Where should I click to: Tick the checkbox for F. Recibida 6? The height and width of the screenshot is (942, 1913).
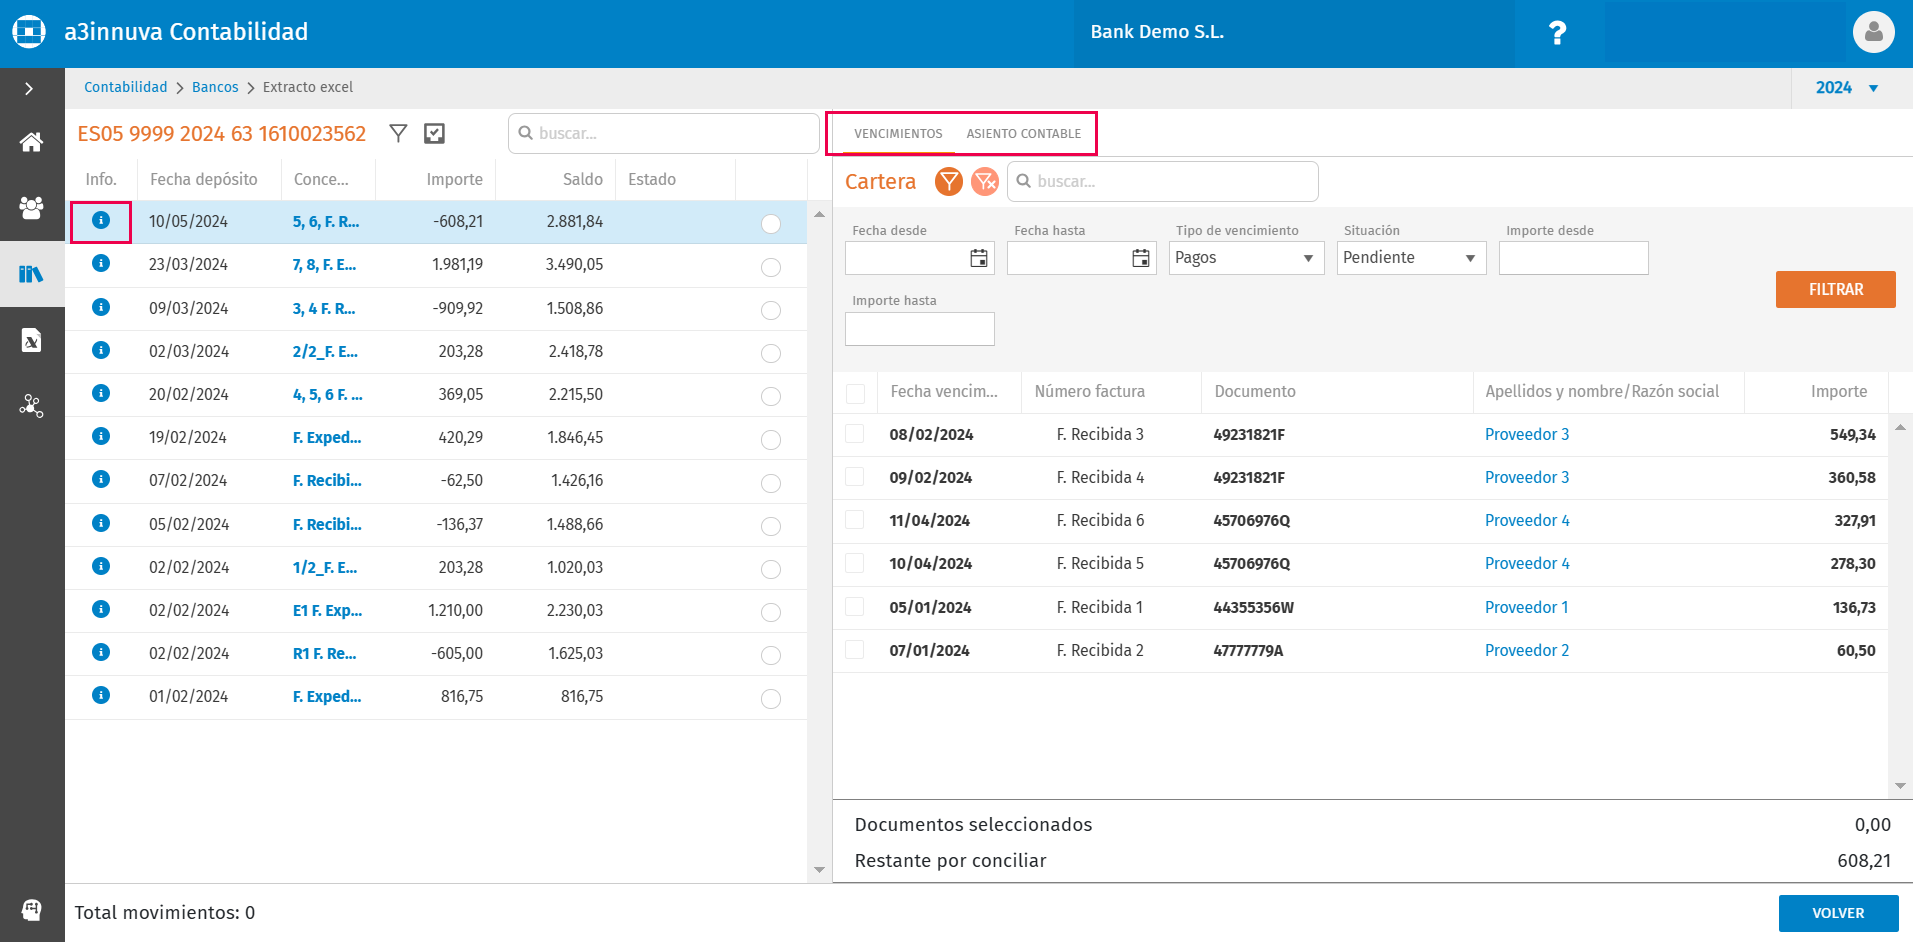pos(855,520)
